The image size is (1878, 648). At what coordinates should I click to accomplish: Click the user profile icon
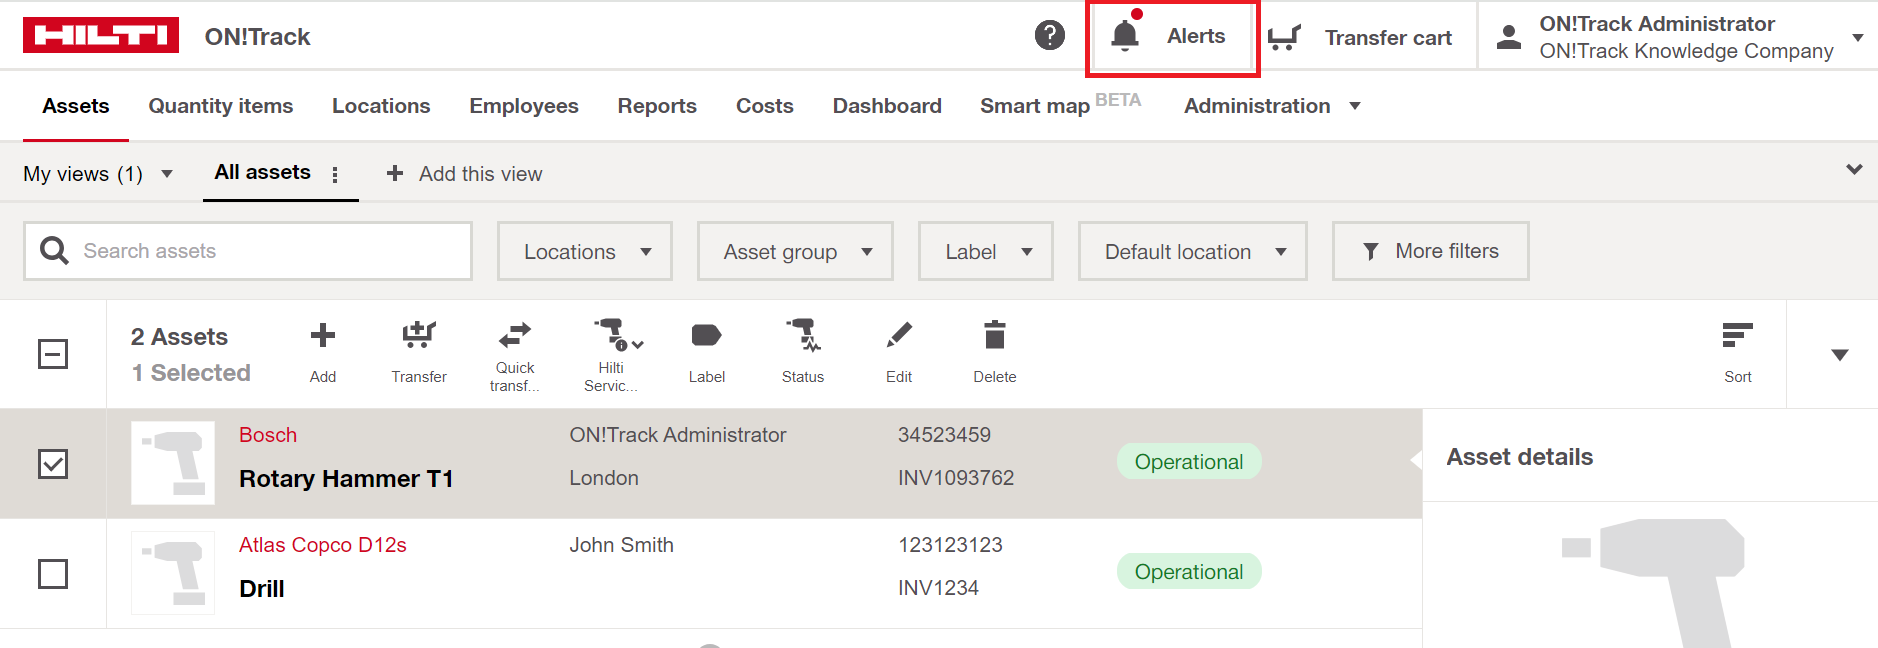coord(1509,37)
